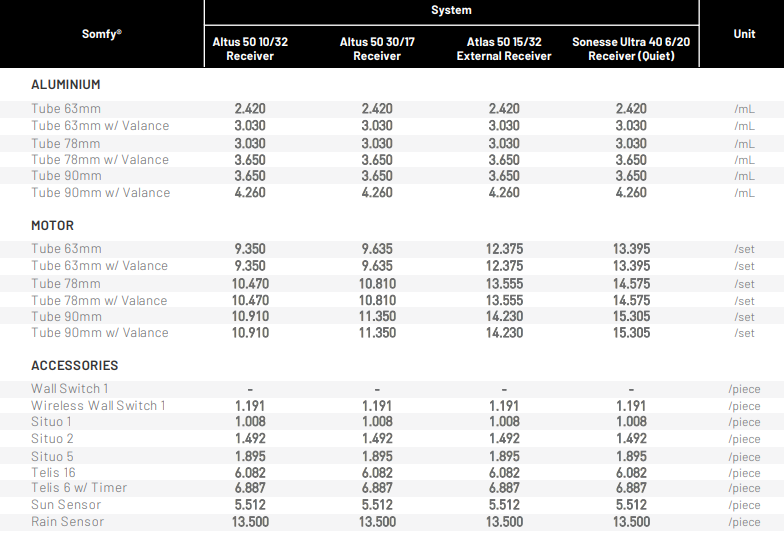Click the /mL unit for Aluminium Tube 63mm

(x=744, y=109)
